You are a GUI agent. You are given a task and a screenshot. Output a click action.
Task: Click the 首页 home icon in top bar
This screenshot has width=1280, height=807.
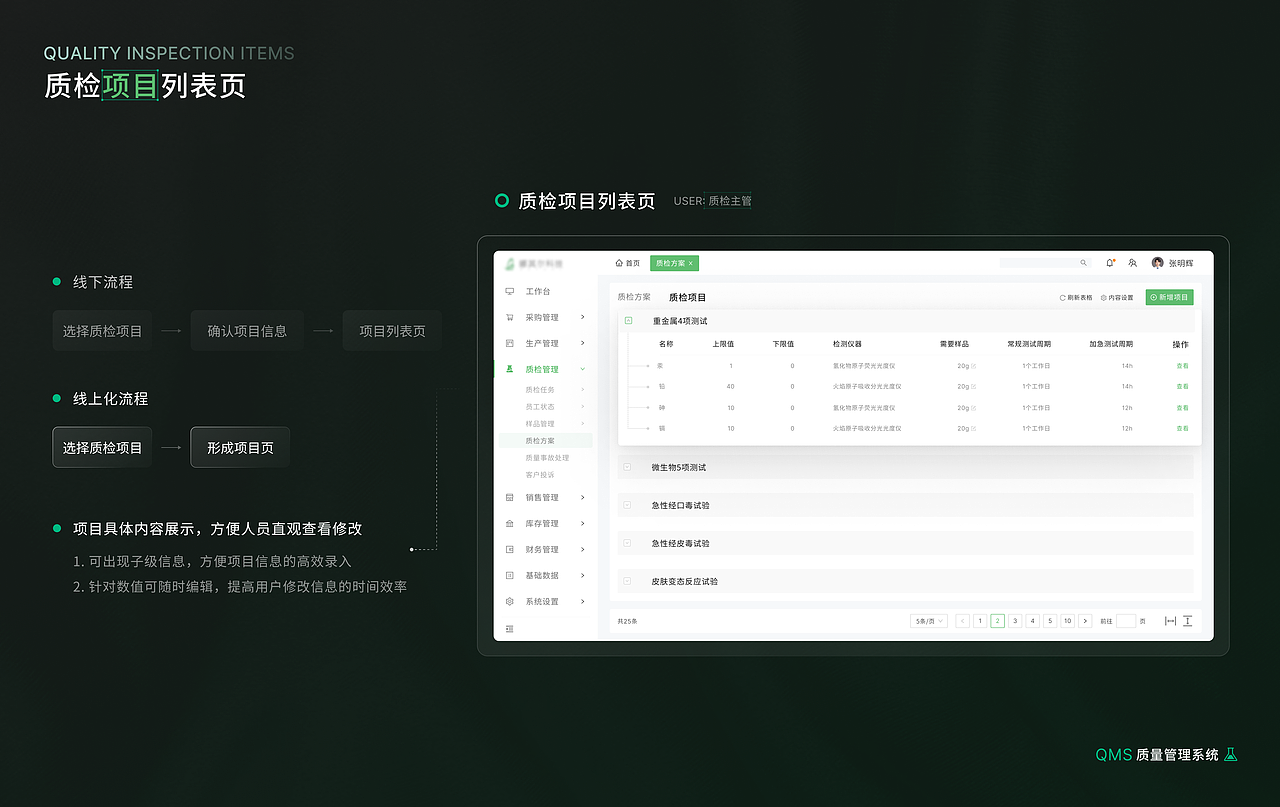(x=619, y=263)
